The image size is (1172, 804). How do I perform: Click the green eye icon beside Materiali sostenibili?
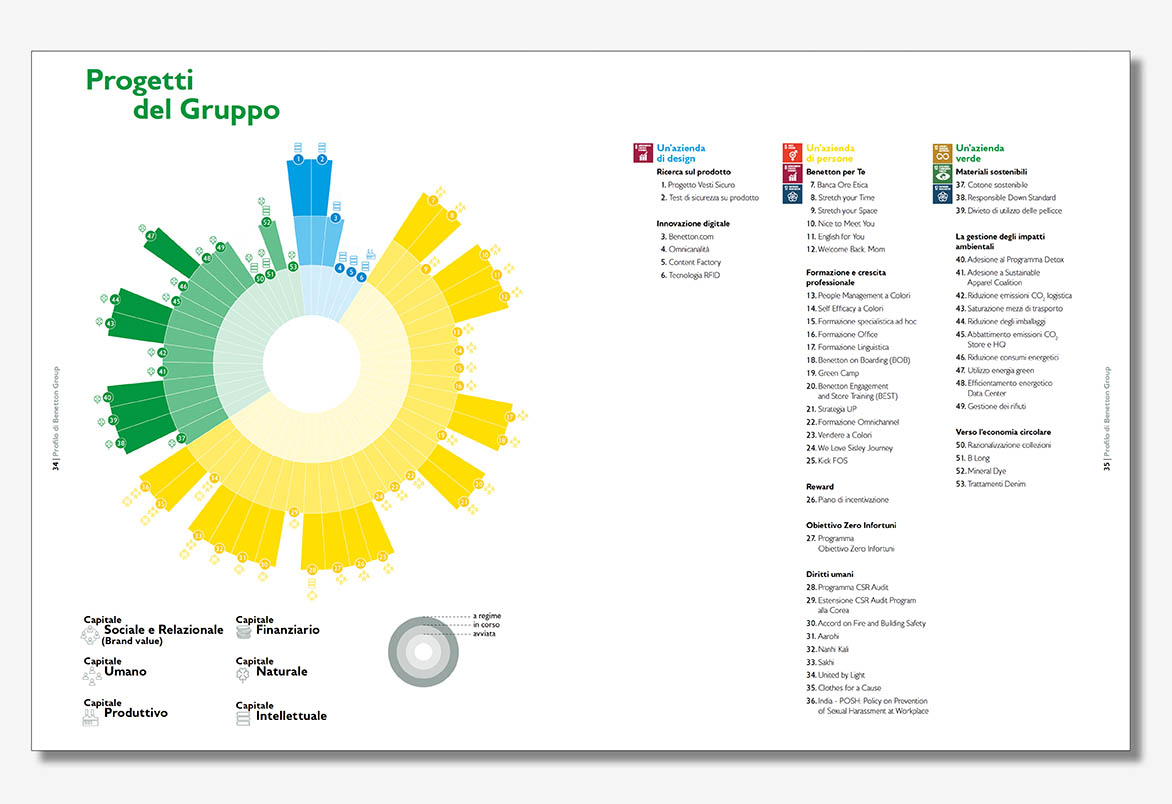coord(942,173)
